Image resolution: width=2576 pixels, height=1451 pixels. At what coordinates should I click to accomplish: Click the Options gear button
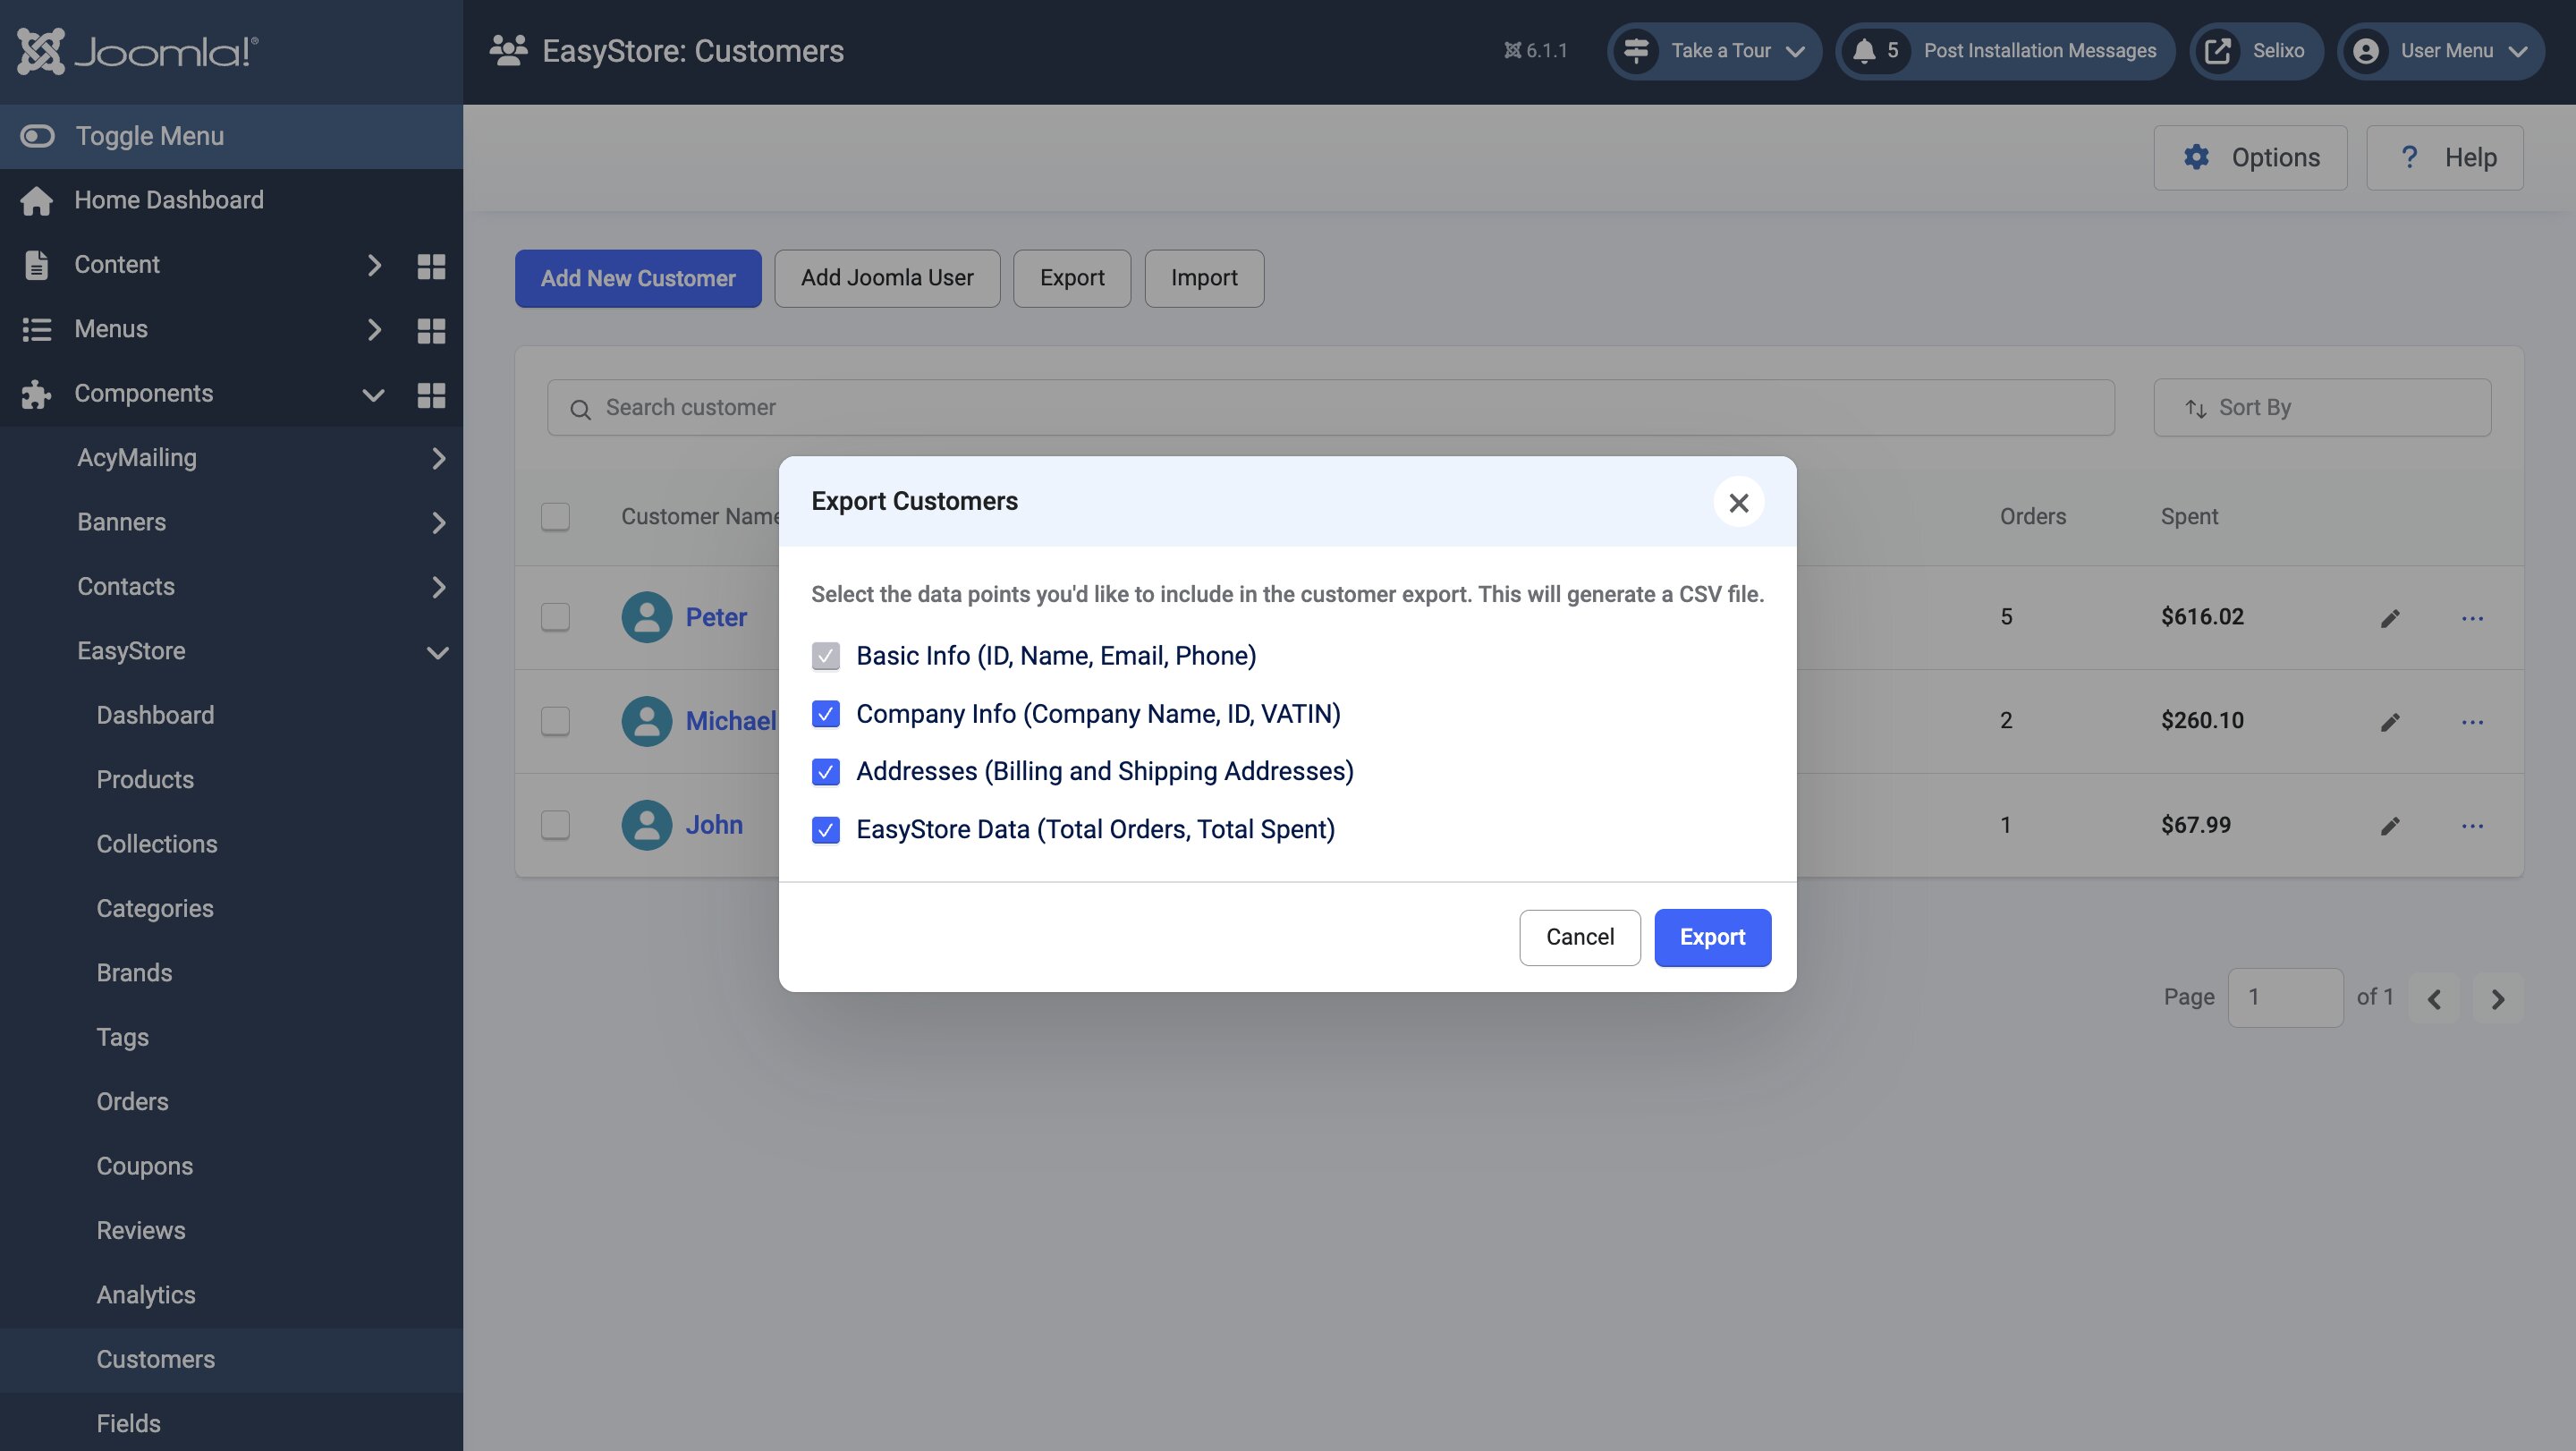[x=2250, y=158]
